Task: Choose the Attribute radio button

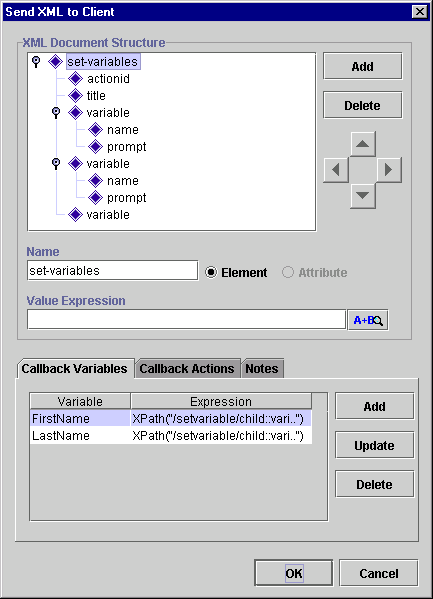Action: (288, 272)
